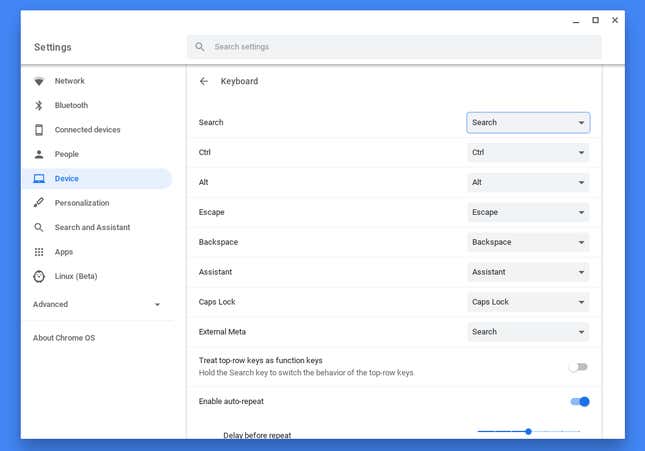This screenshot has width=645, height=451.
Task: Open the Caps Lock key mapping dropdown
Action: [528, 302]
